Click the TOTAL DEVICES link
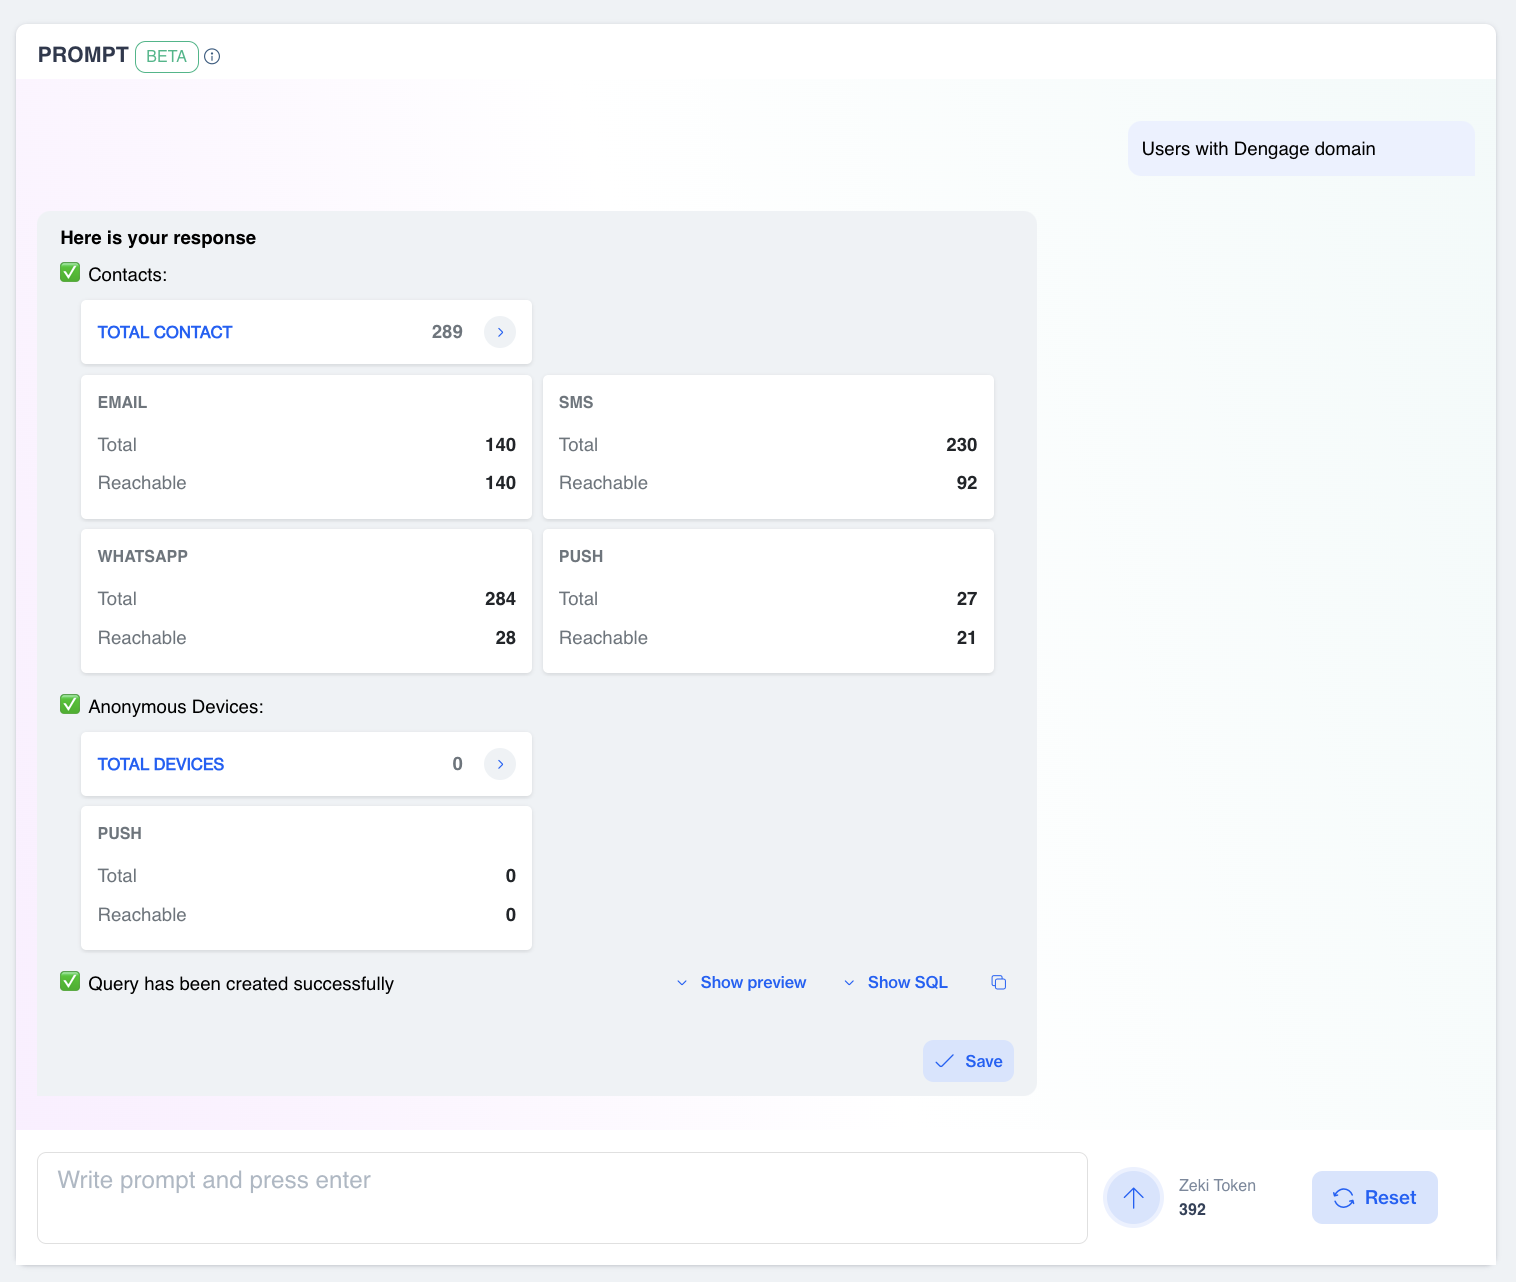 [x=161, y=764]
